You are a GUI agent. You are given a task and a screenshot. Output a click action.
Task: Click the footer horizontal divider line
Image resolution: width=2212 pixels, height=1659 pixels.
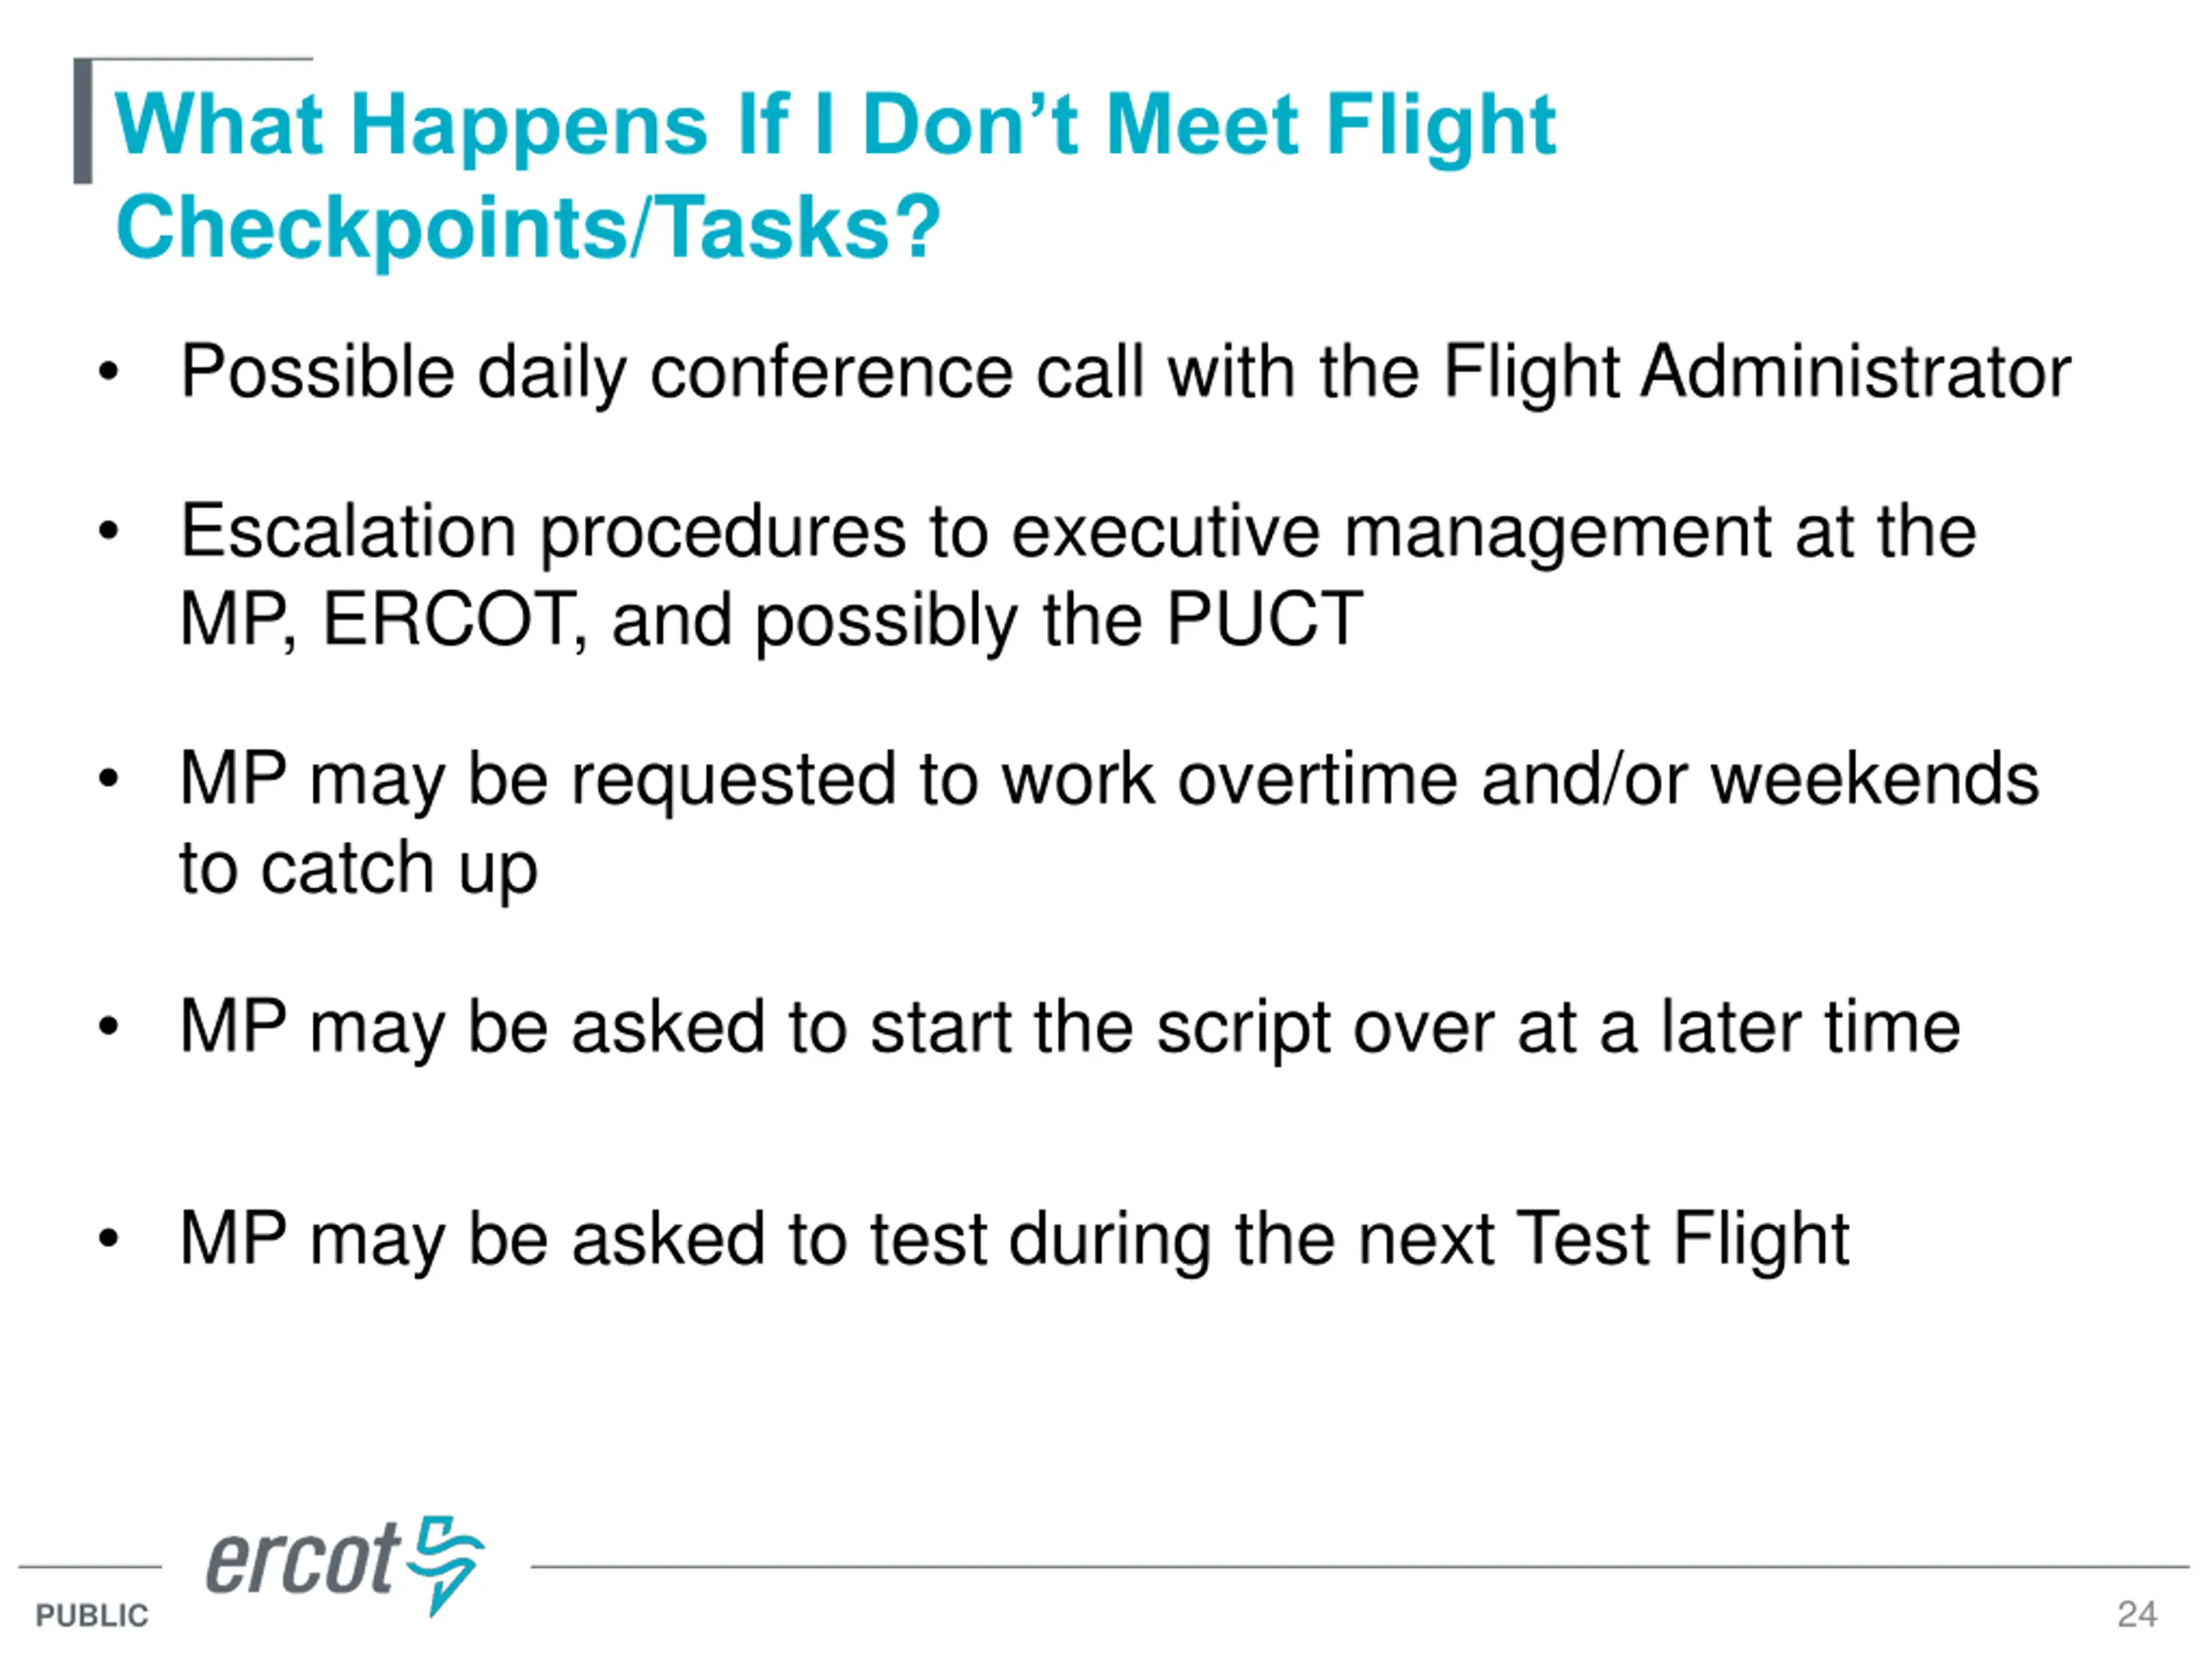coord(1360,1567)
